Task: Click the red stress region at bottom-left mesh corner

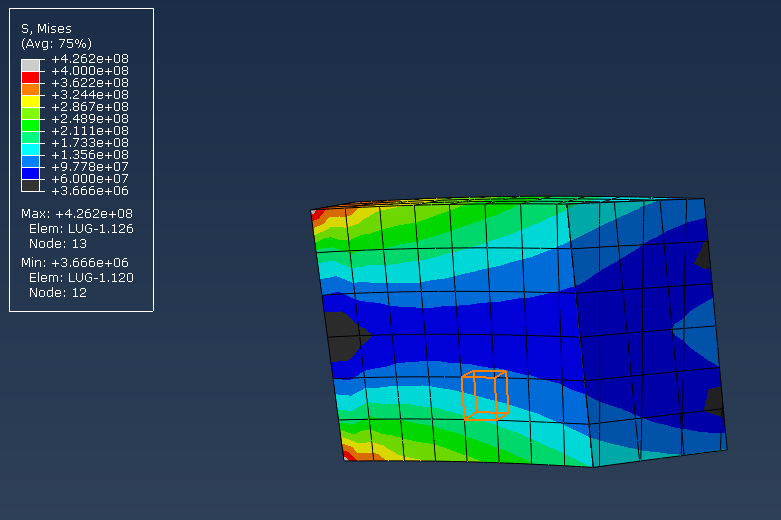Action: pyautogui.click(x=349, y=454)
